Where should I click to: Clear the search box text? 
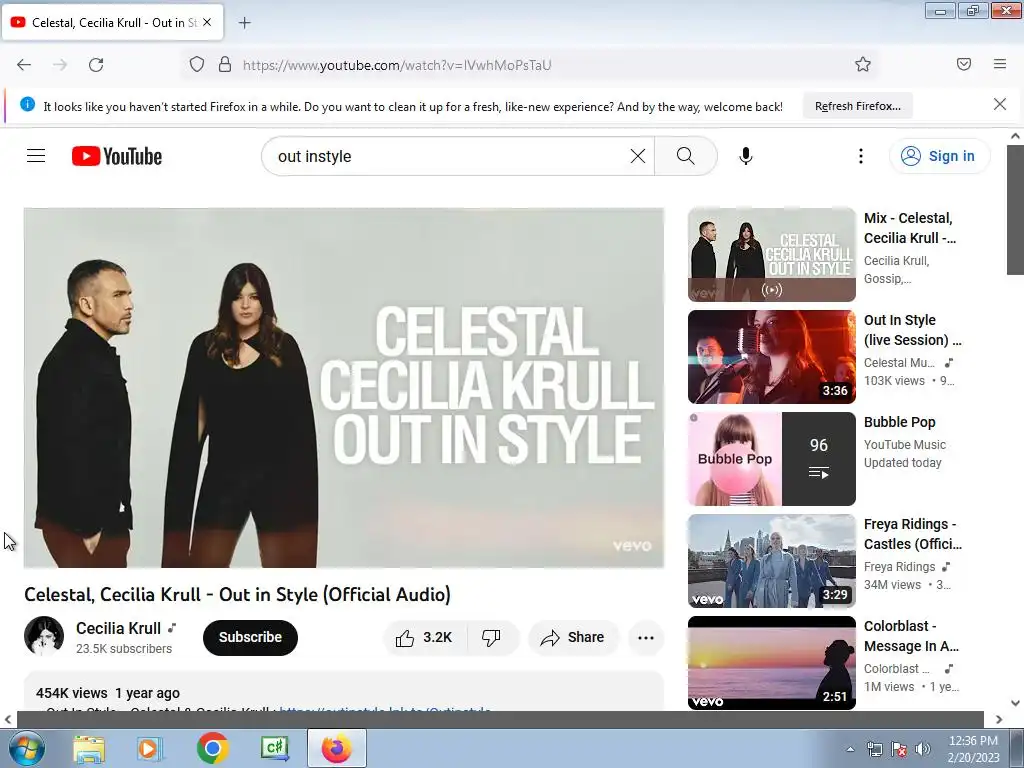pyautogui.click(x=637, y=156)
